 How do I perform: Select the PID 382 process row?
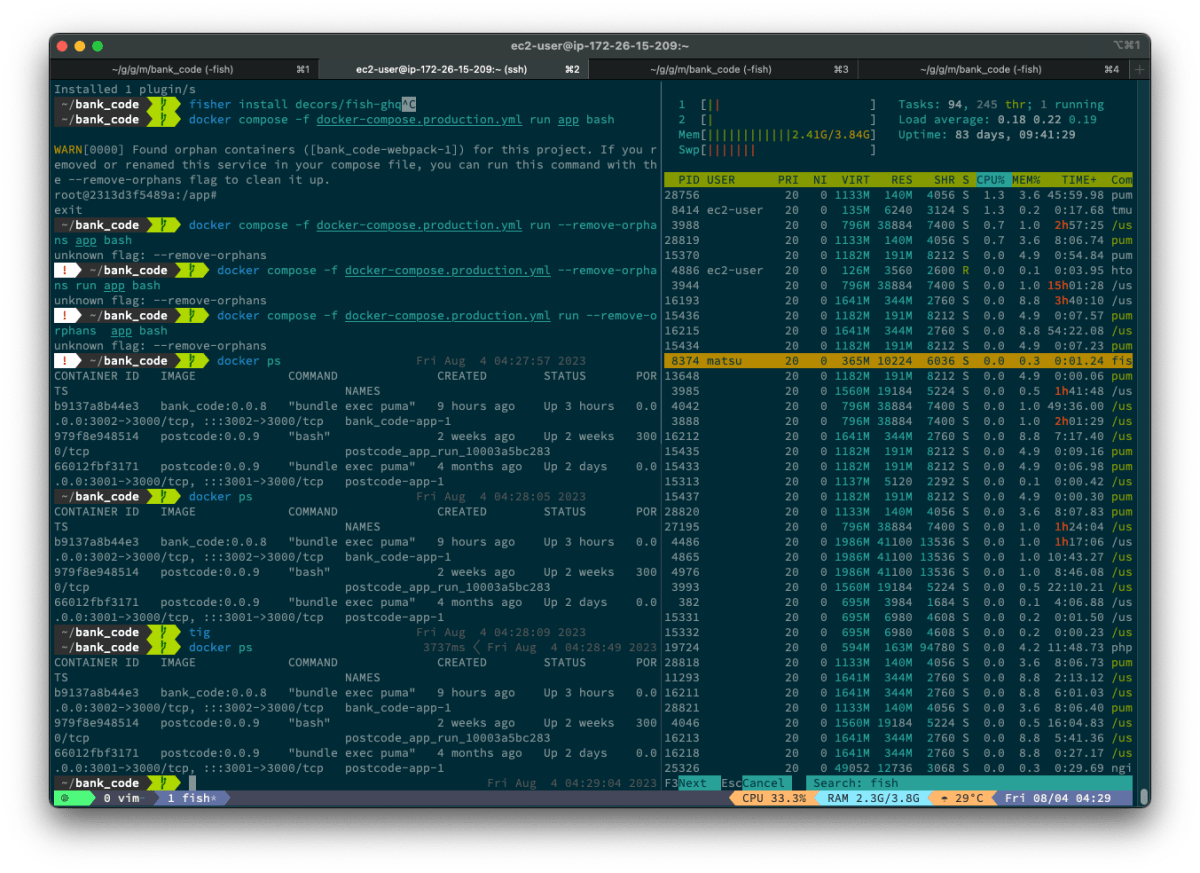[898, 602]
